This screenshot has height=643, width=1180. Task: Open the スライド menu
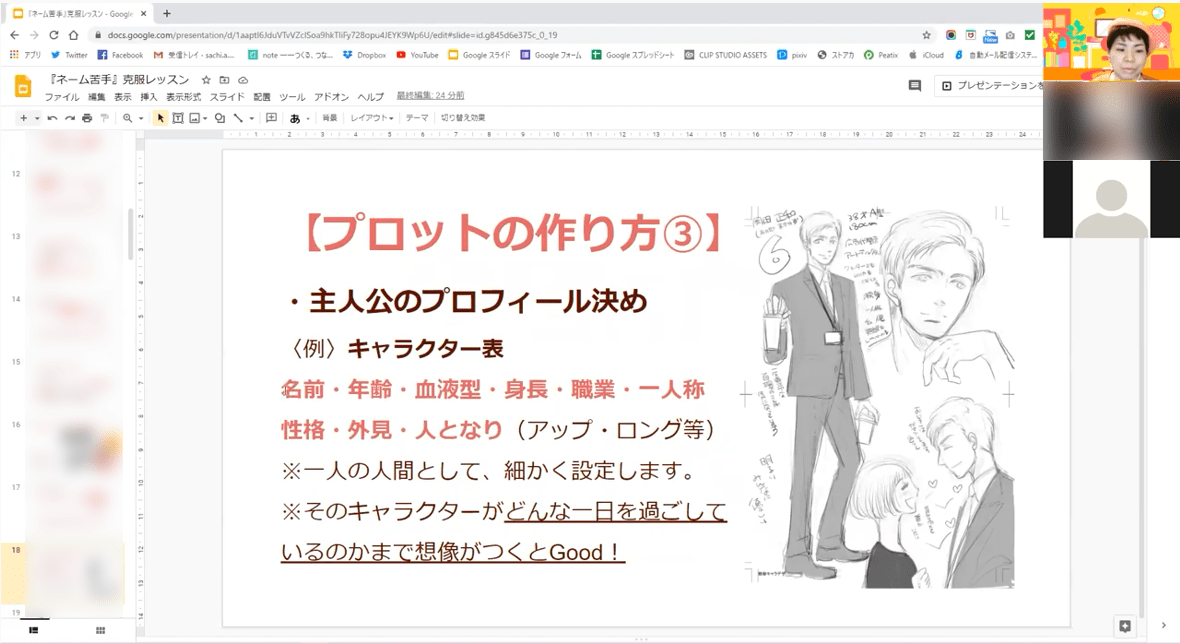point(227,97)
